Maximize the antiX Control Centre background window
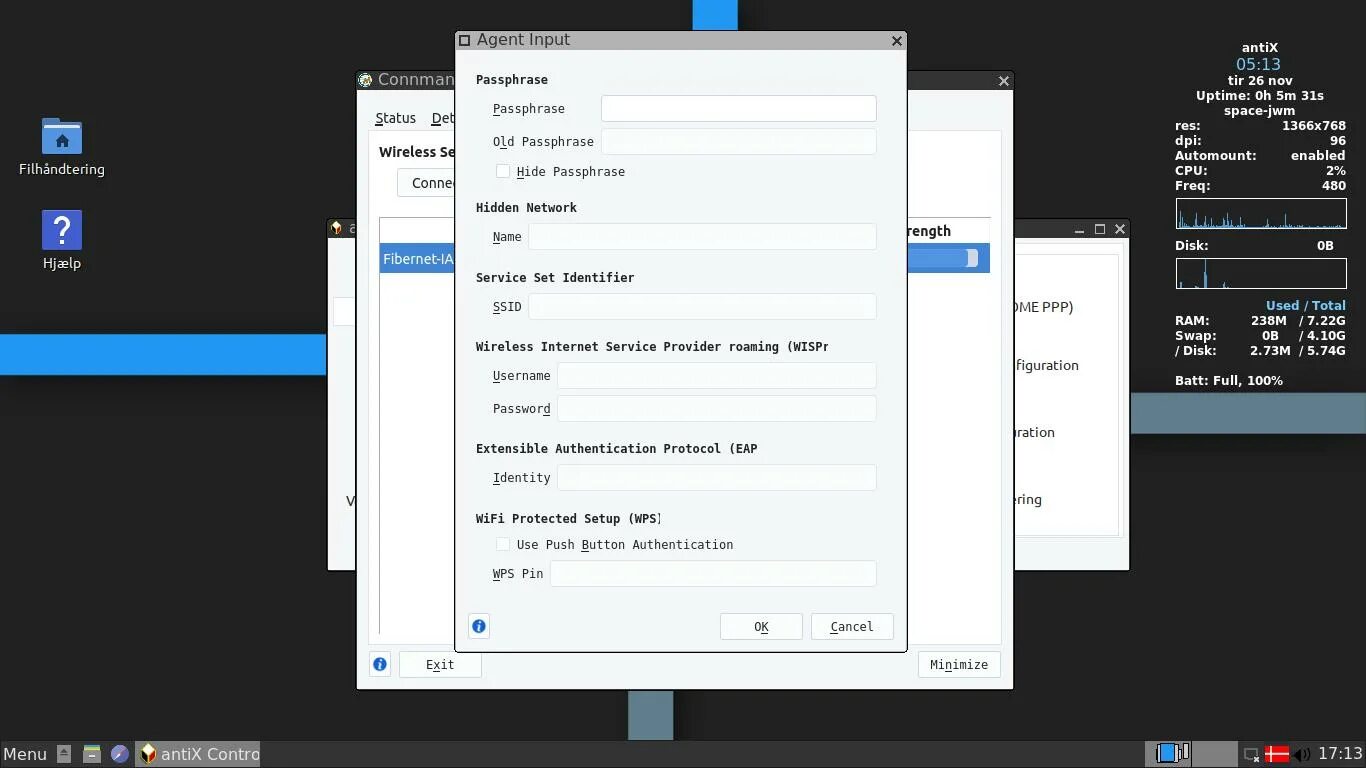The height and width of the screenshot is (768, 1366). point(1100,229)
